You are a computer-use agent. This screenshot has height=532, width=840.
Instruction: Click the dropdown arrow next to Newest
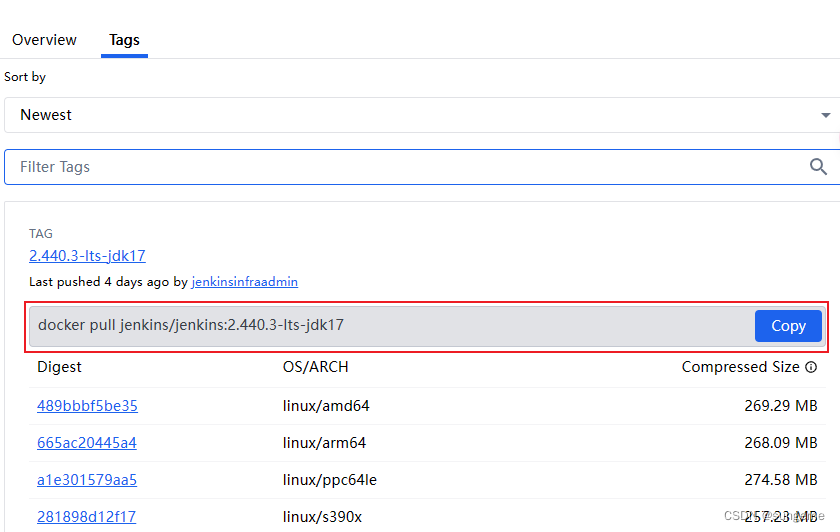[826, 115]
